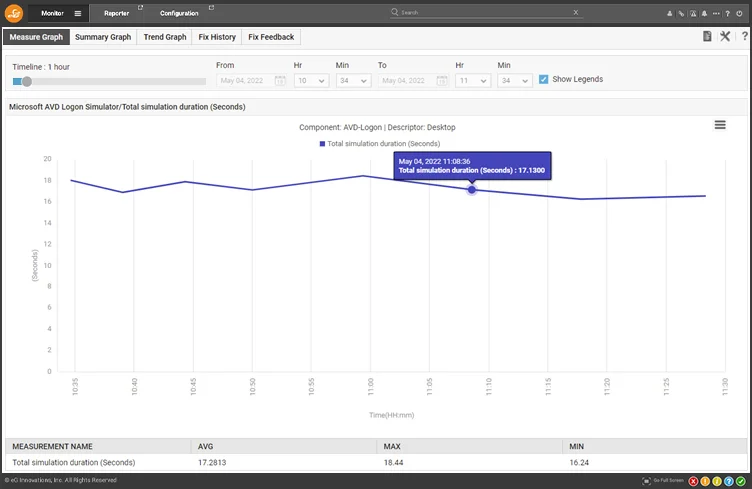Open the Reporter module
The height and width of the screenshot is (489, 752).
pyautogui.click(x=117, y=13)
